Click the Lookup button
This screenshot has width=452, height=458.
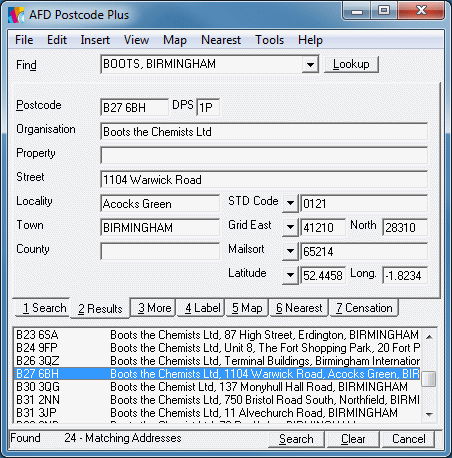351,64
